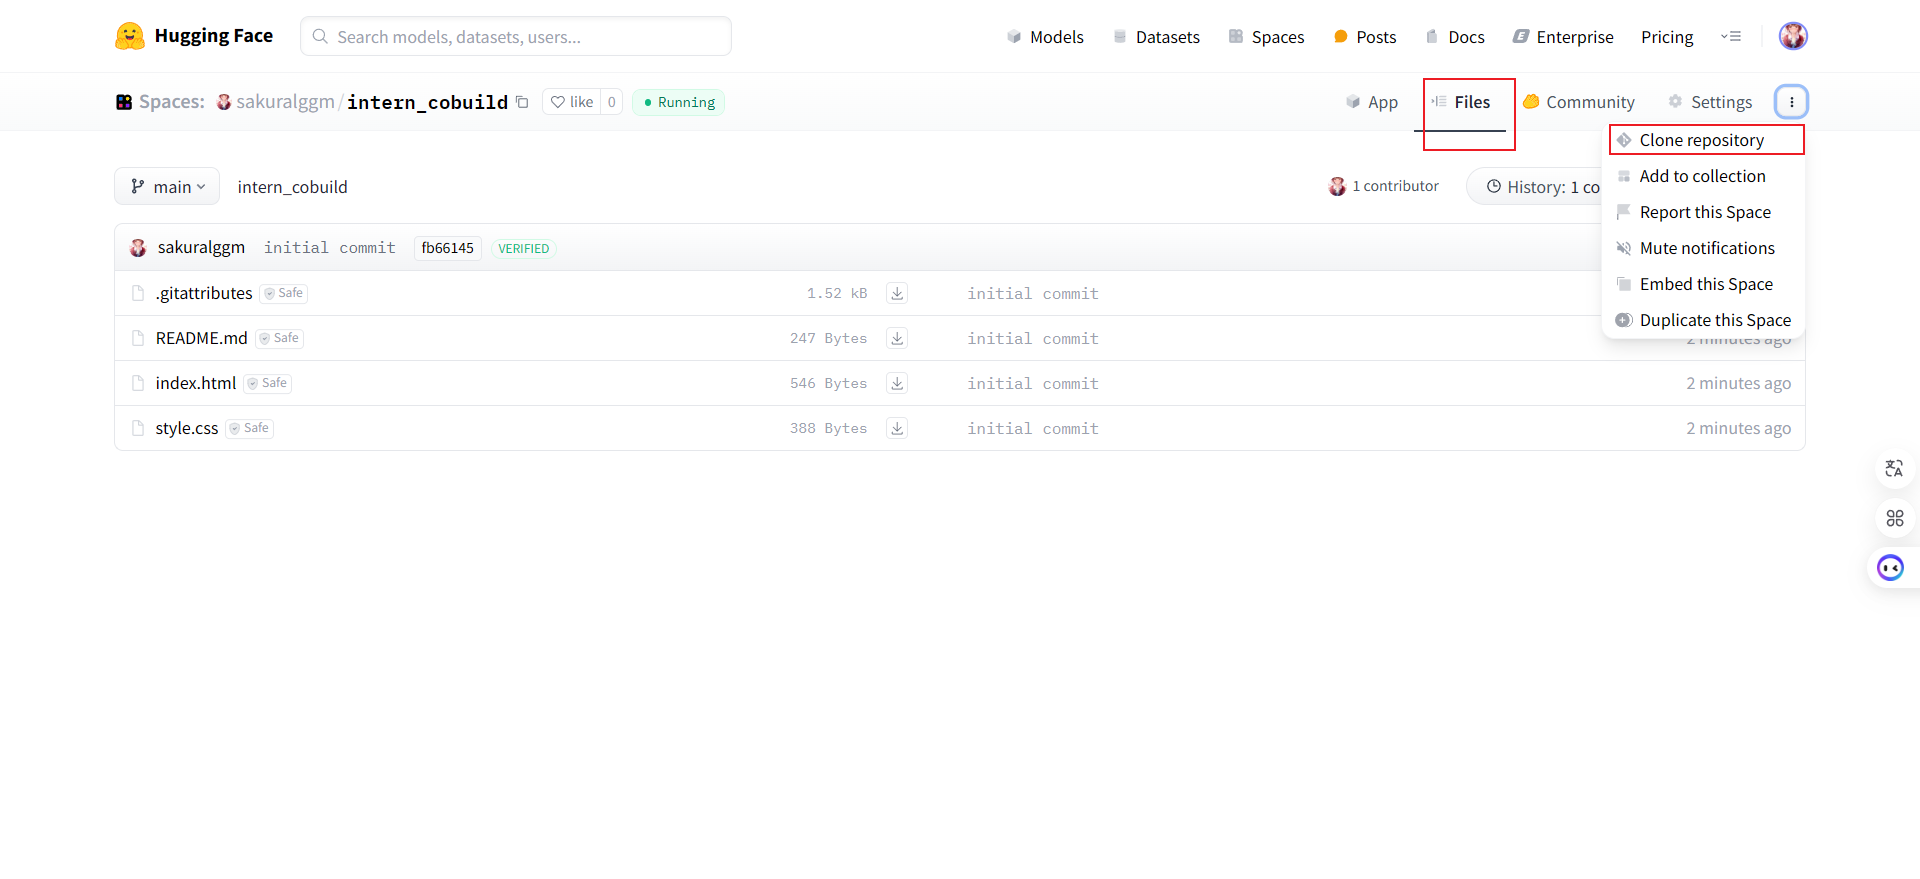Expand the more navigation menu
The width and height of the screenshot is (1920, 879).
coord(1731,37)
